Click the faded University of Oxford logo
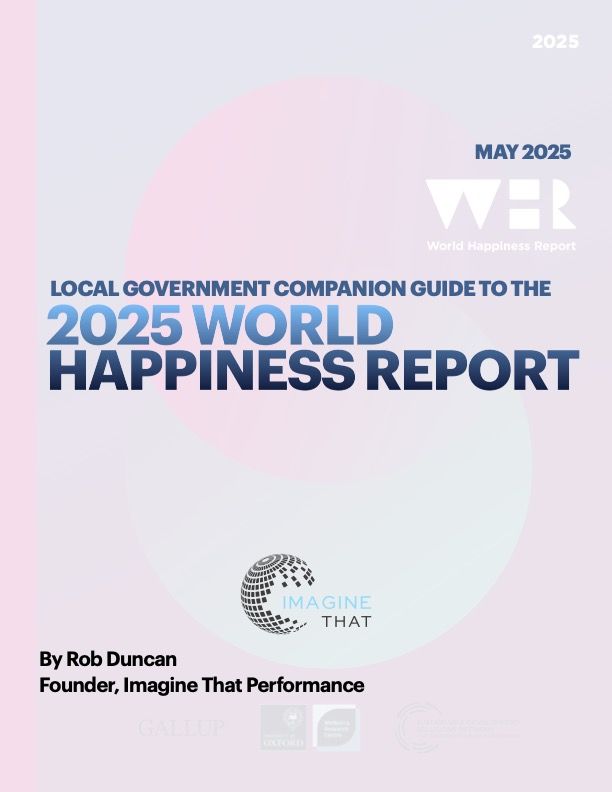 click(x=283, y=727)
